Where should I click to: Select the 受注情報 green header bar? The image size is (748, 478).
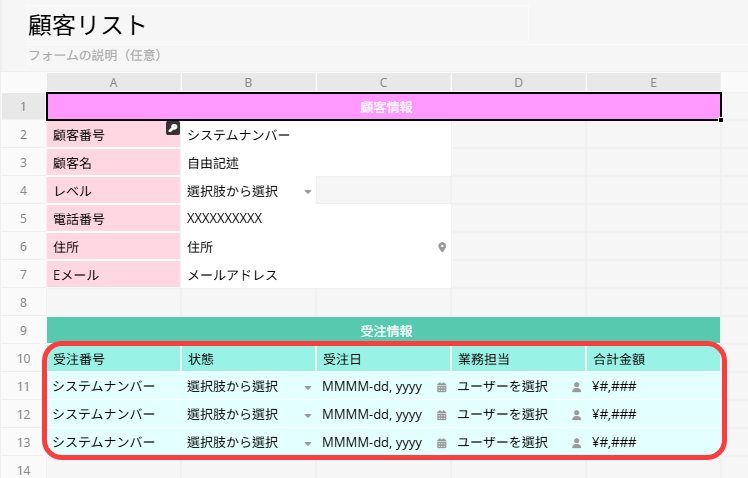pyautogui.click(x=384, y=330)
